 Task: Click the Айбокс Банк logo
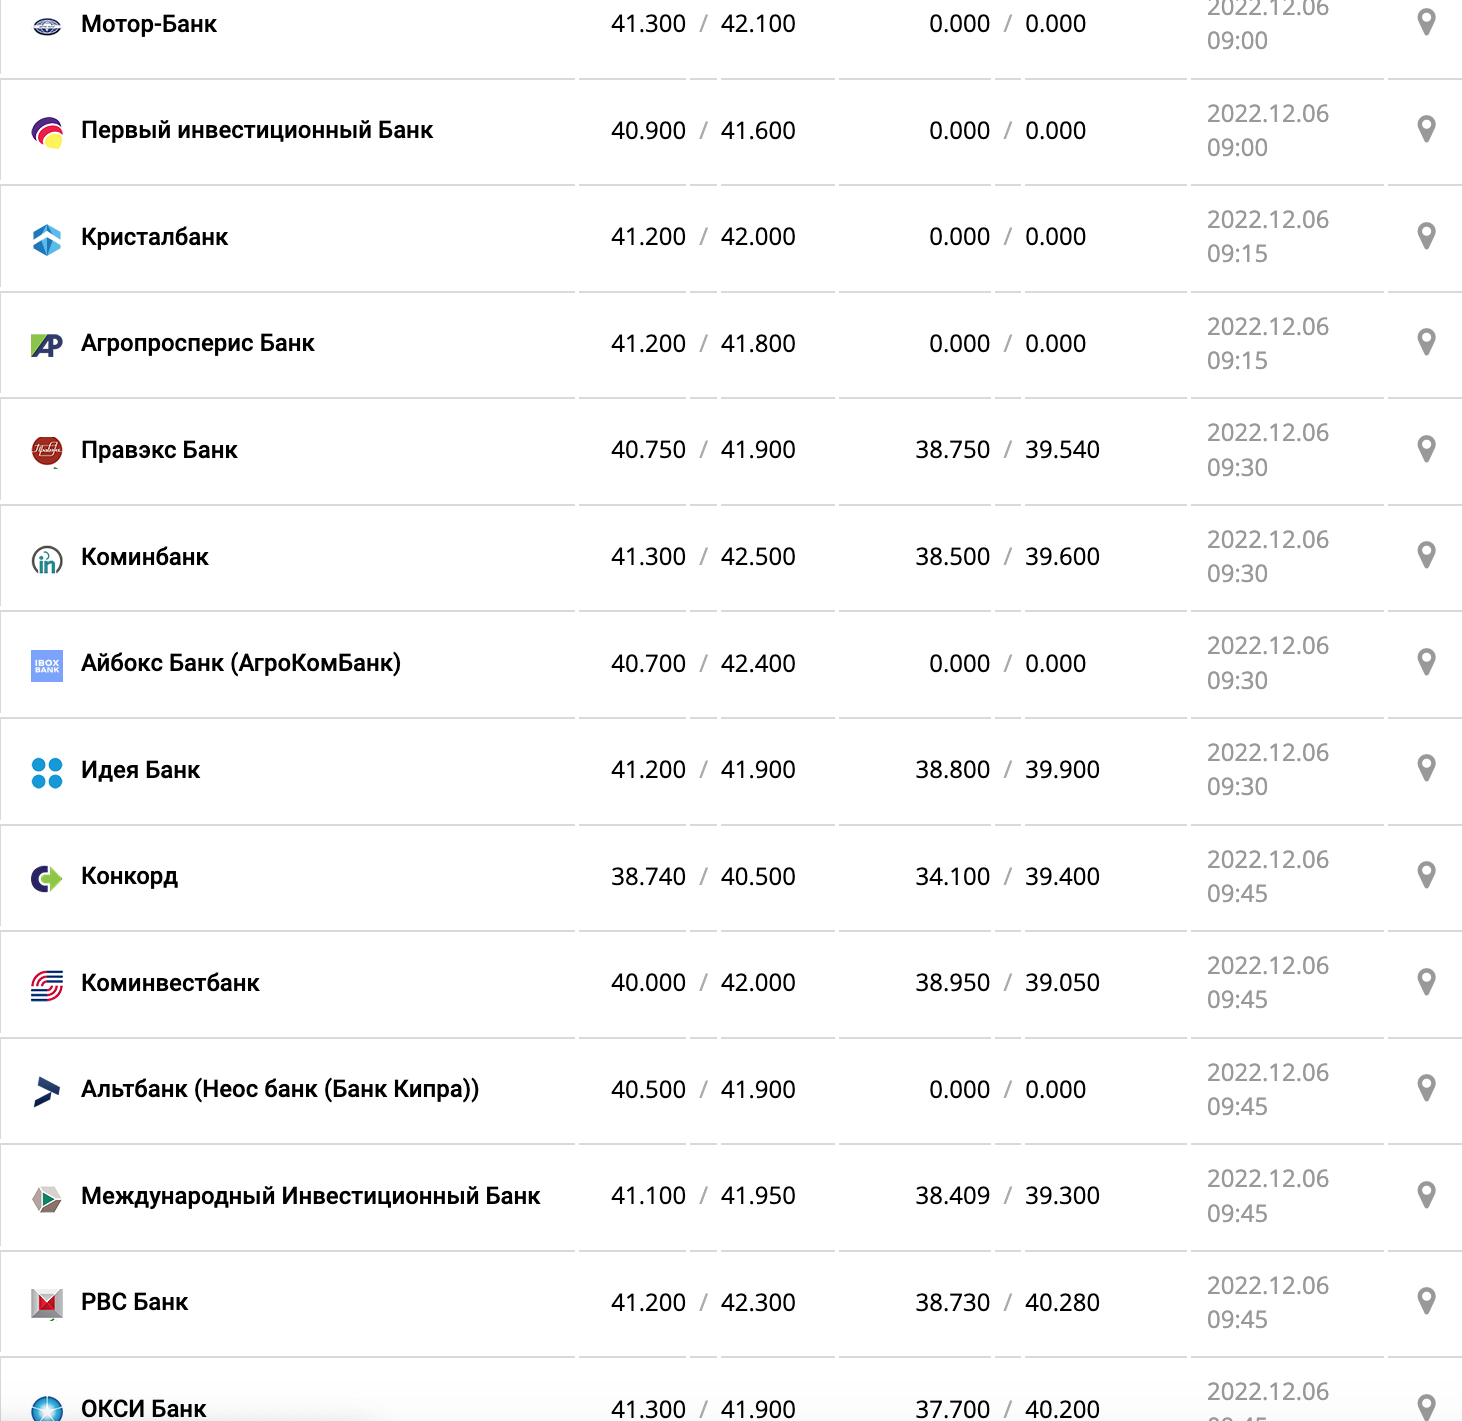47,665
